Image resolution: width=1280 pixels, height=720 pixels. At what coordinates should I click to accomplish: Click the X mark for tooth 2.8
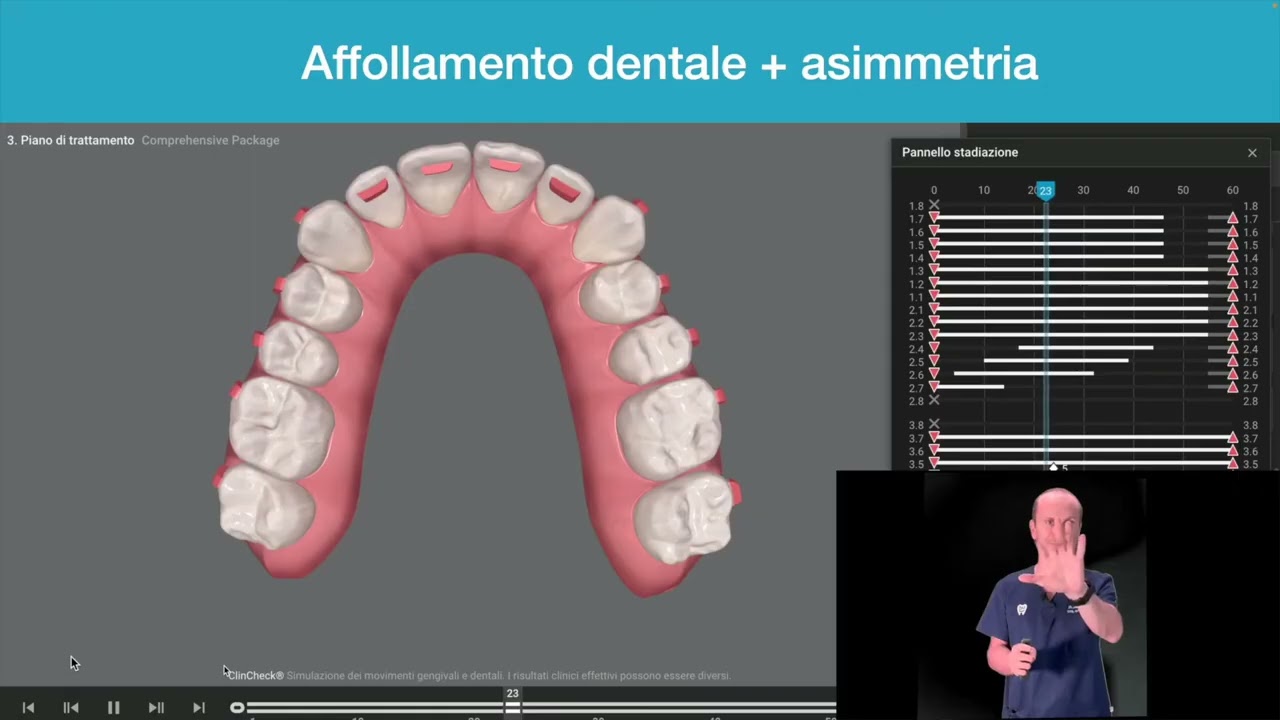[x=934, y=400]
